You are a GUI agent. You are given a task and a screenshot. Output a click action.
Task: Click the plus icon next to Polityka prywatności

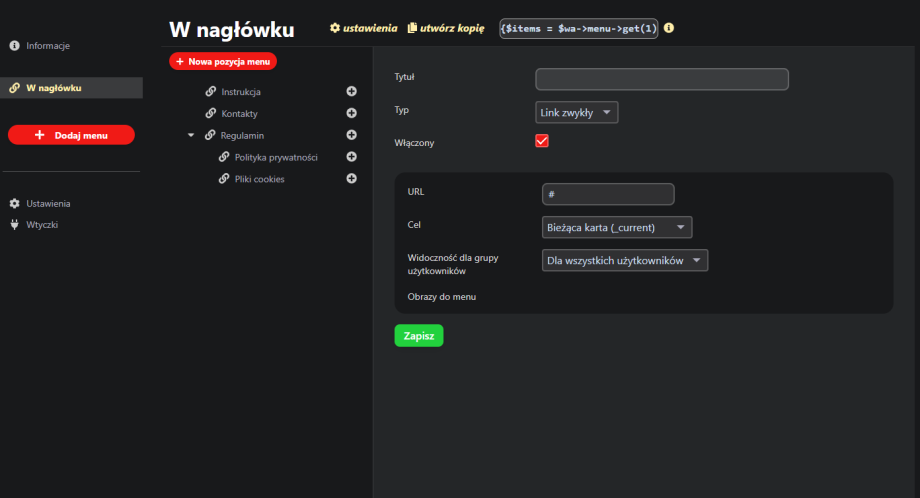pyautogui.click(x=351, y=157)
